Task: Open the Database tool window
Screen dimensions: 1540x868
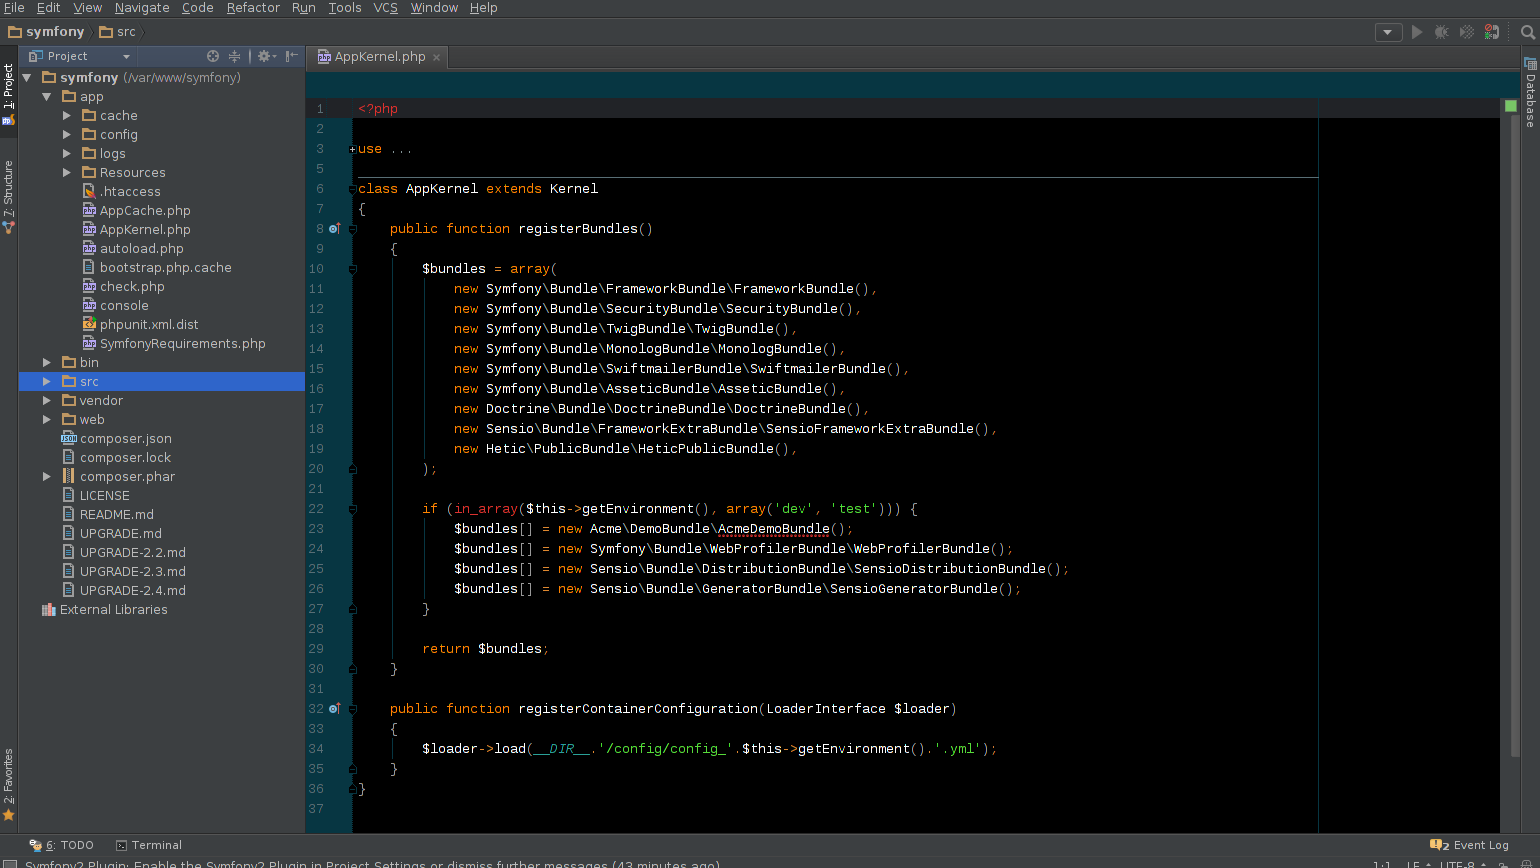Action: 1530,92
